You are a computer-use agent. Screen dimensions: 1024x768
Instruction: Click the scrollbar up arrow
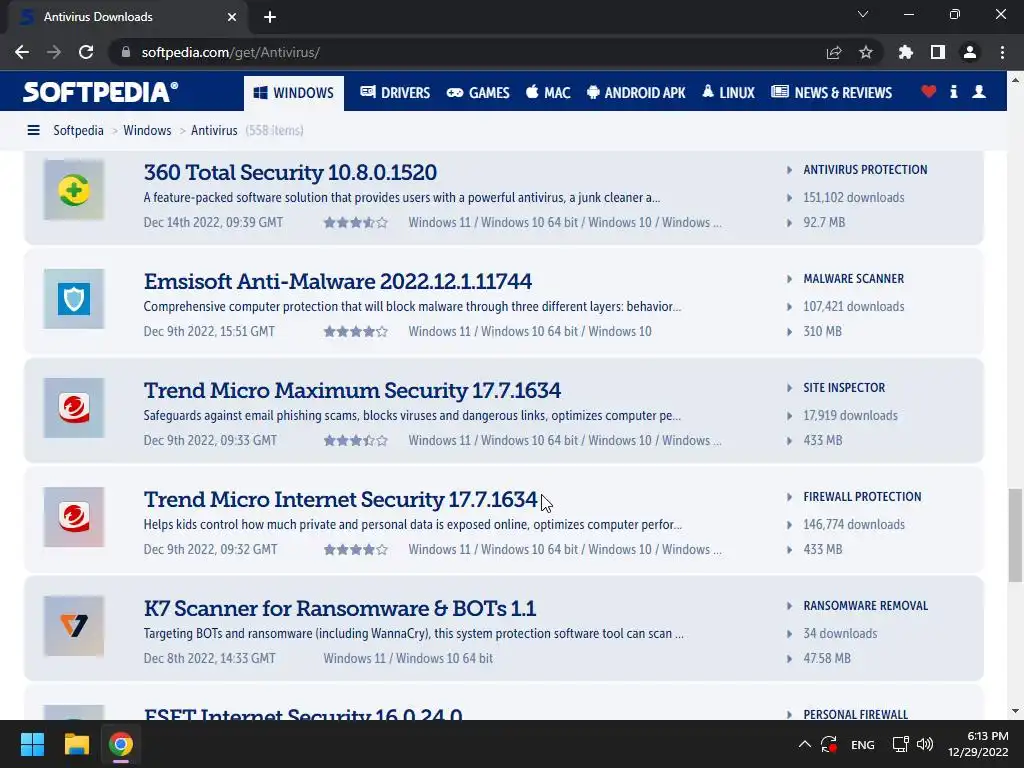[1015, 81]
